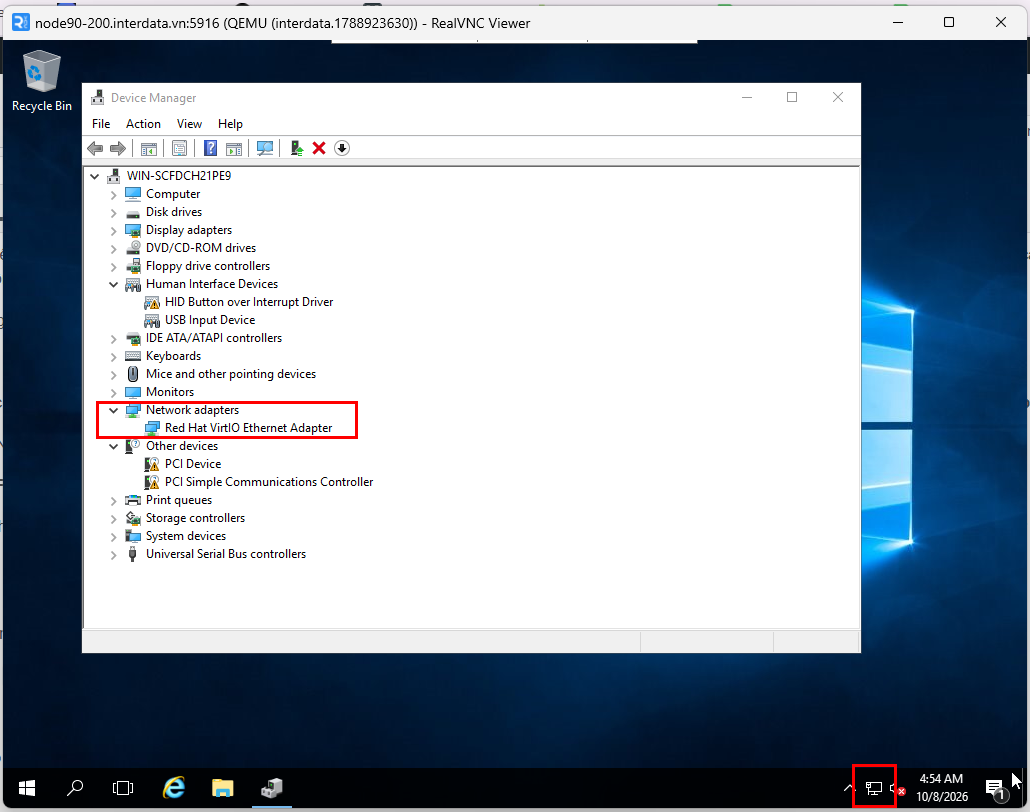Expand the Keyboards category chevron
Image resolution: width=1030 pixels, height=812 pixels.
114,357
